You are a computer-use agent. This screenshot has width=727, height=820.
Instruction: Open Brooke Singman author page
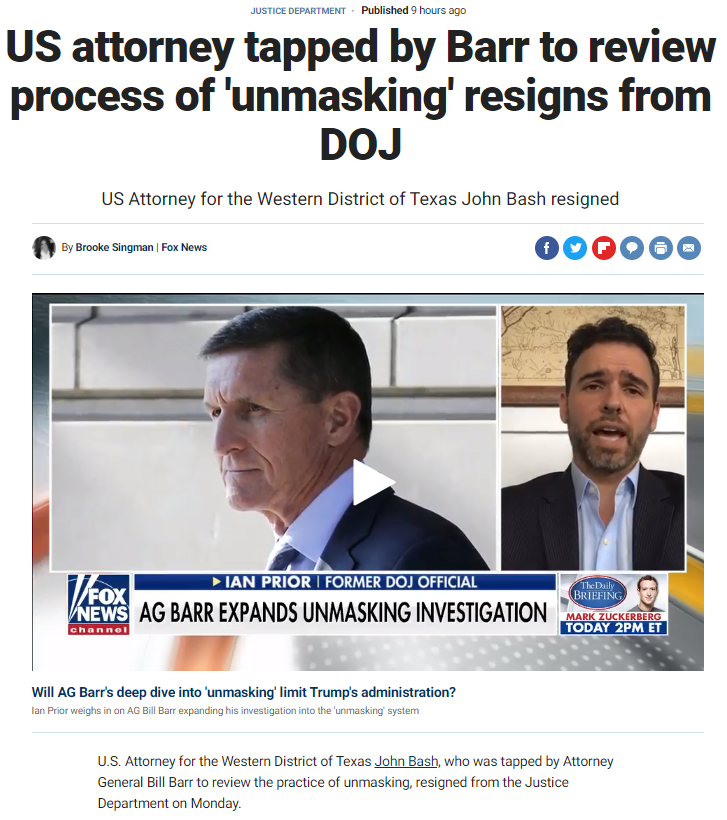(115, 247)
